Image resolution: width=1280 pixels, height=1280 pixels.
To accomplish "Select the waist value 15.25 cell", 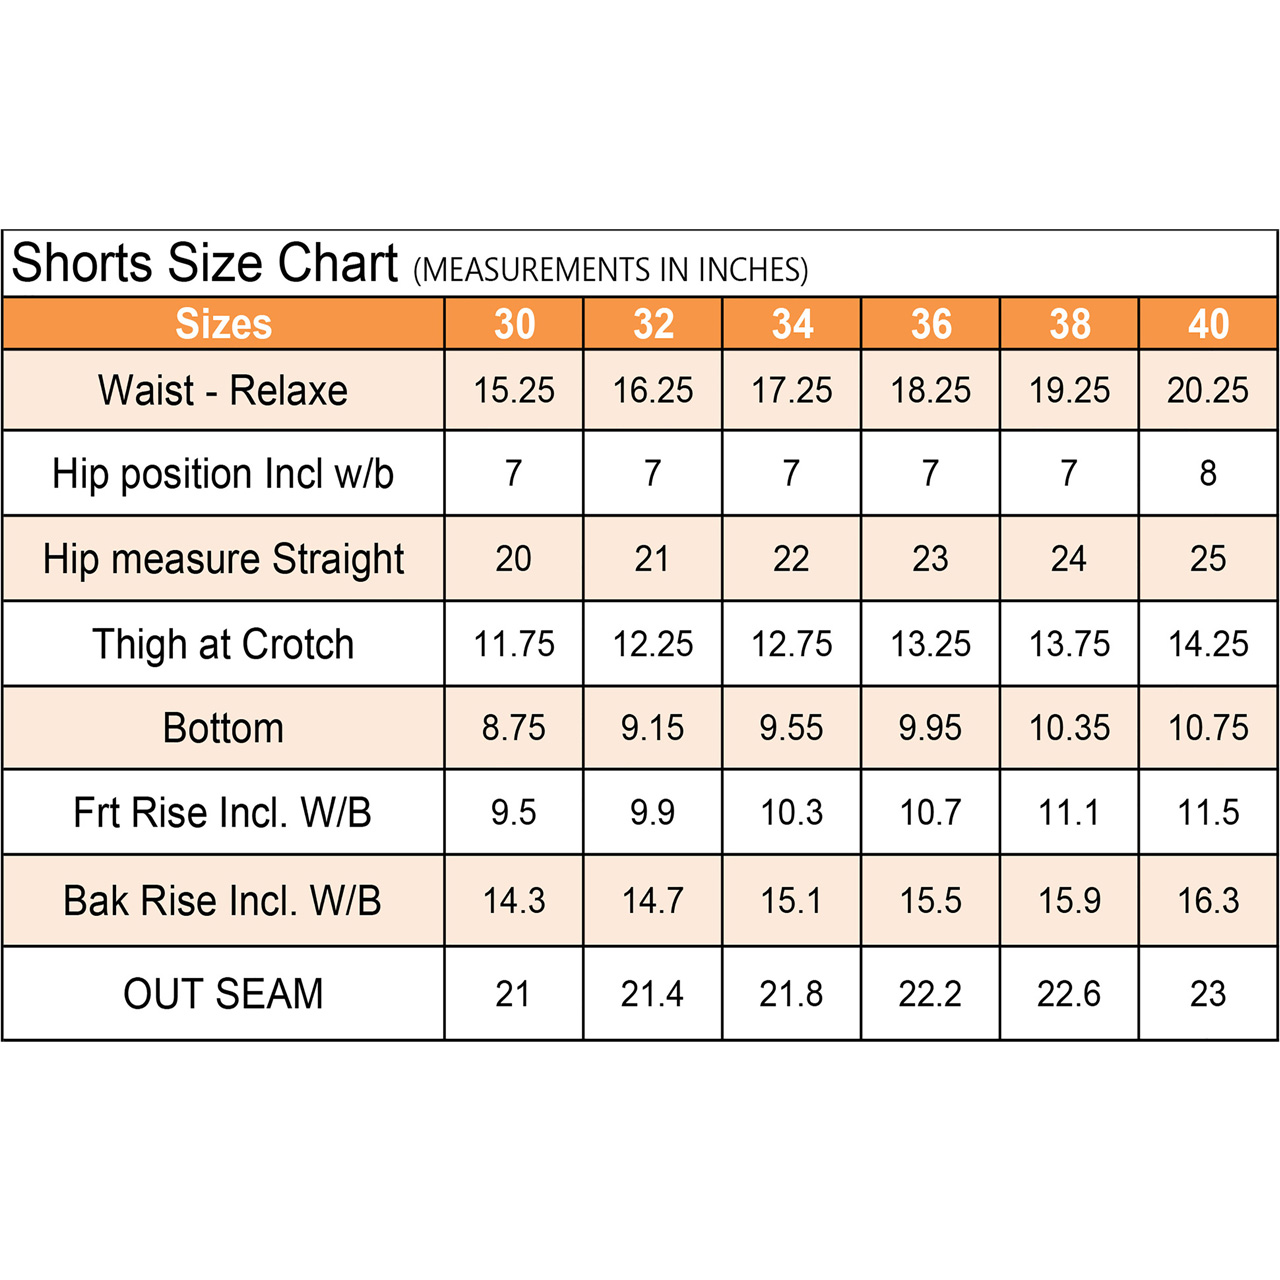I will [x=514, y=391].
